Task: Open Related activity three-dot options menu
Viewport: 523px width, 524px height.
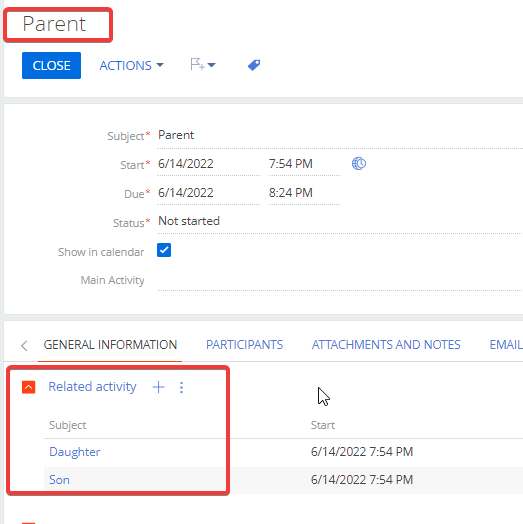Action: 181,387
